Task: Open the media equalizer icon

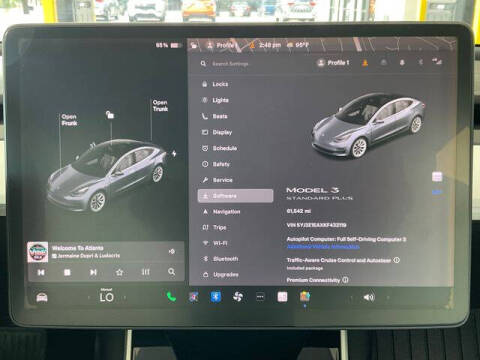Action: pos(146,272)
